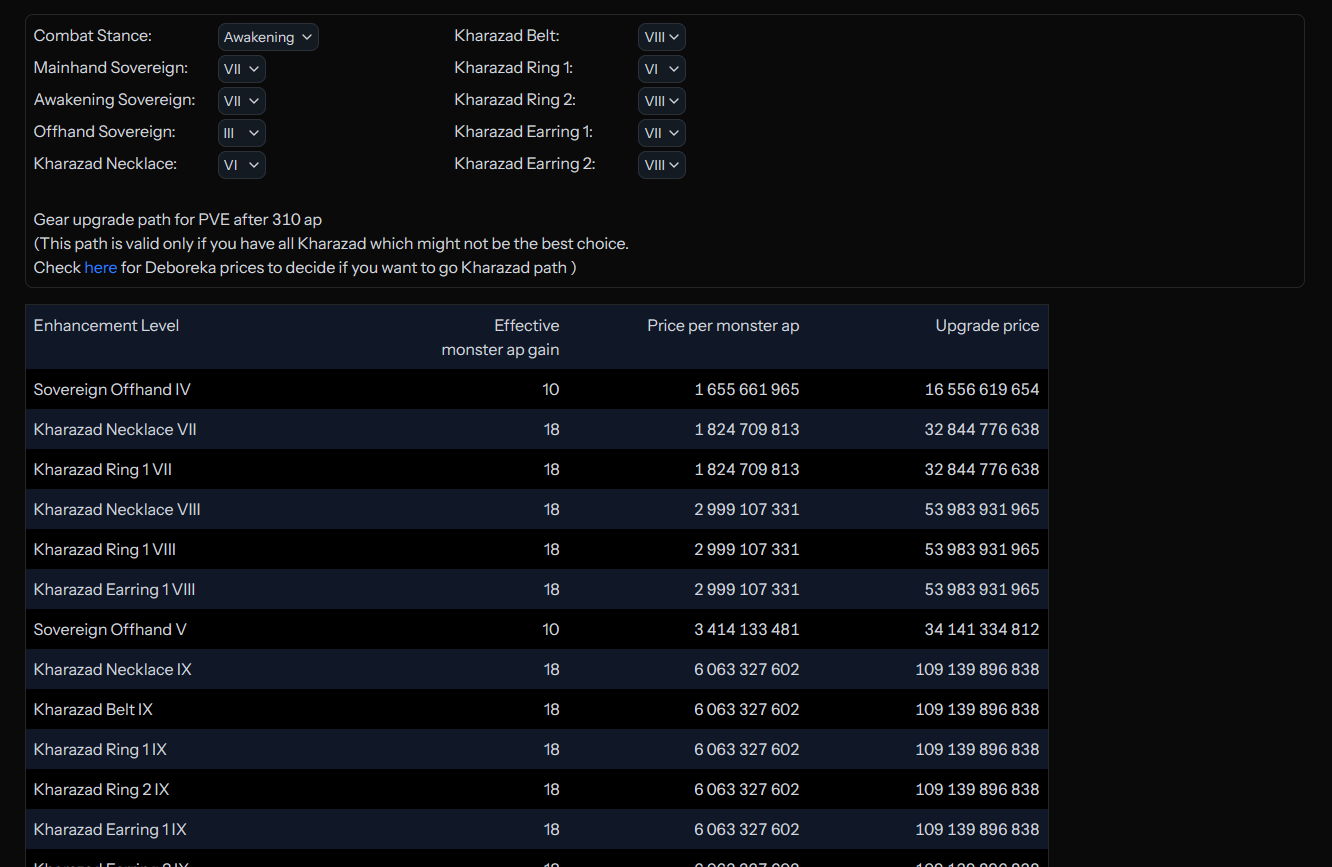Open the Kharazad Earring 2 dropdown
Image resolution: width=1332 pixels, height=867 pixels.
point(662,165)
